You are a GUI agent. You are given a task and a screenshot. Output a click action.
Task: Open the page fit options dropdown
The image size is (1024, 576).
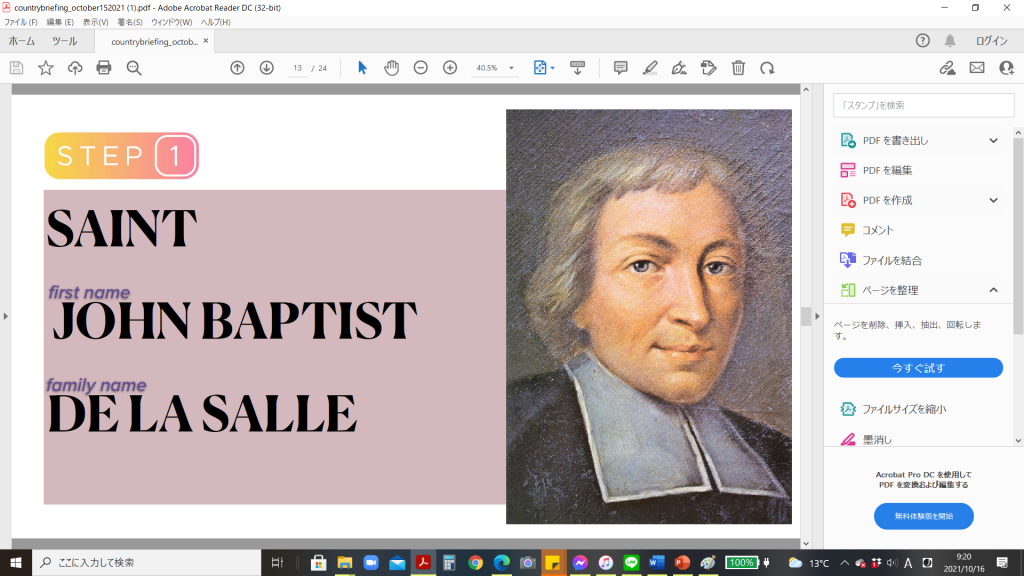[552, 68]
